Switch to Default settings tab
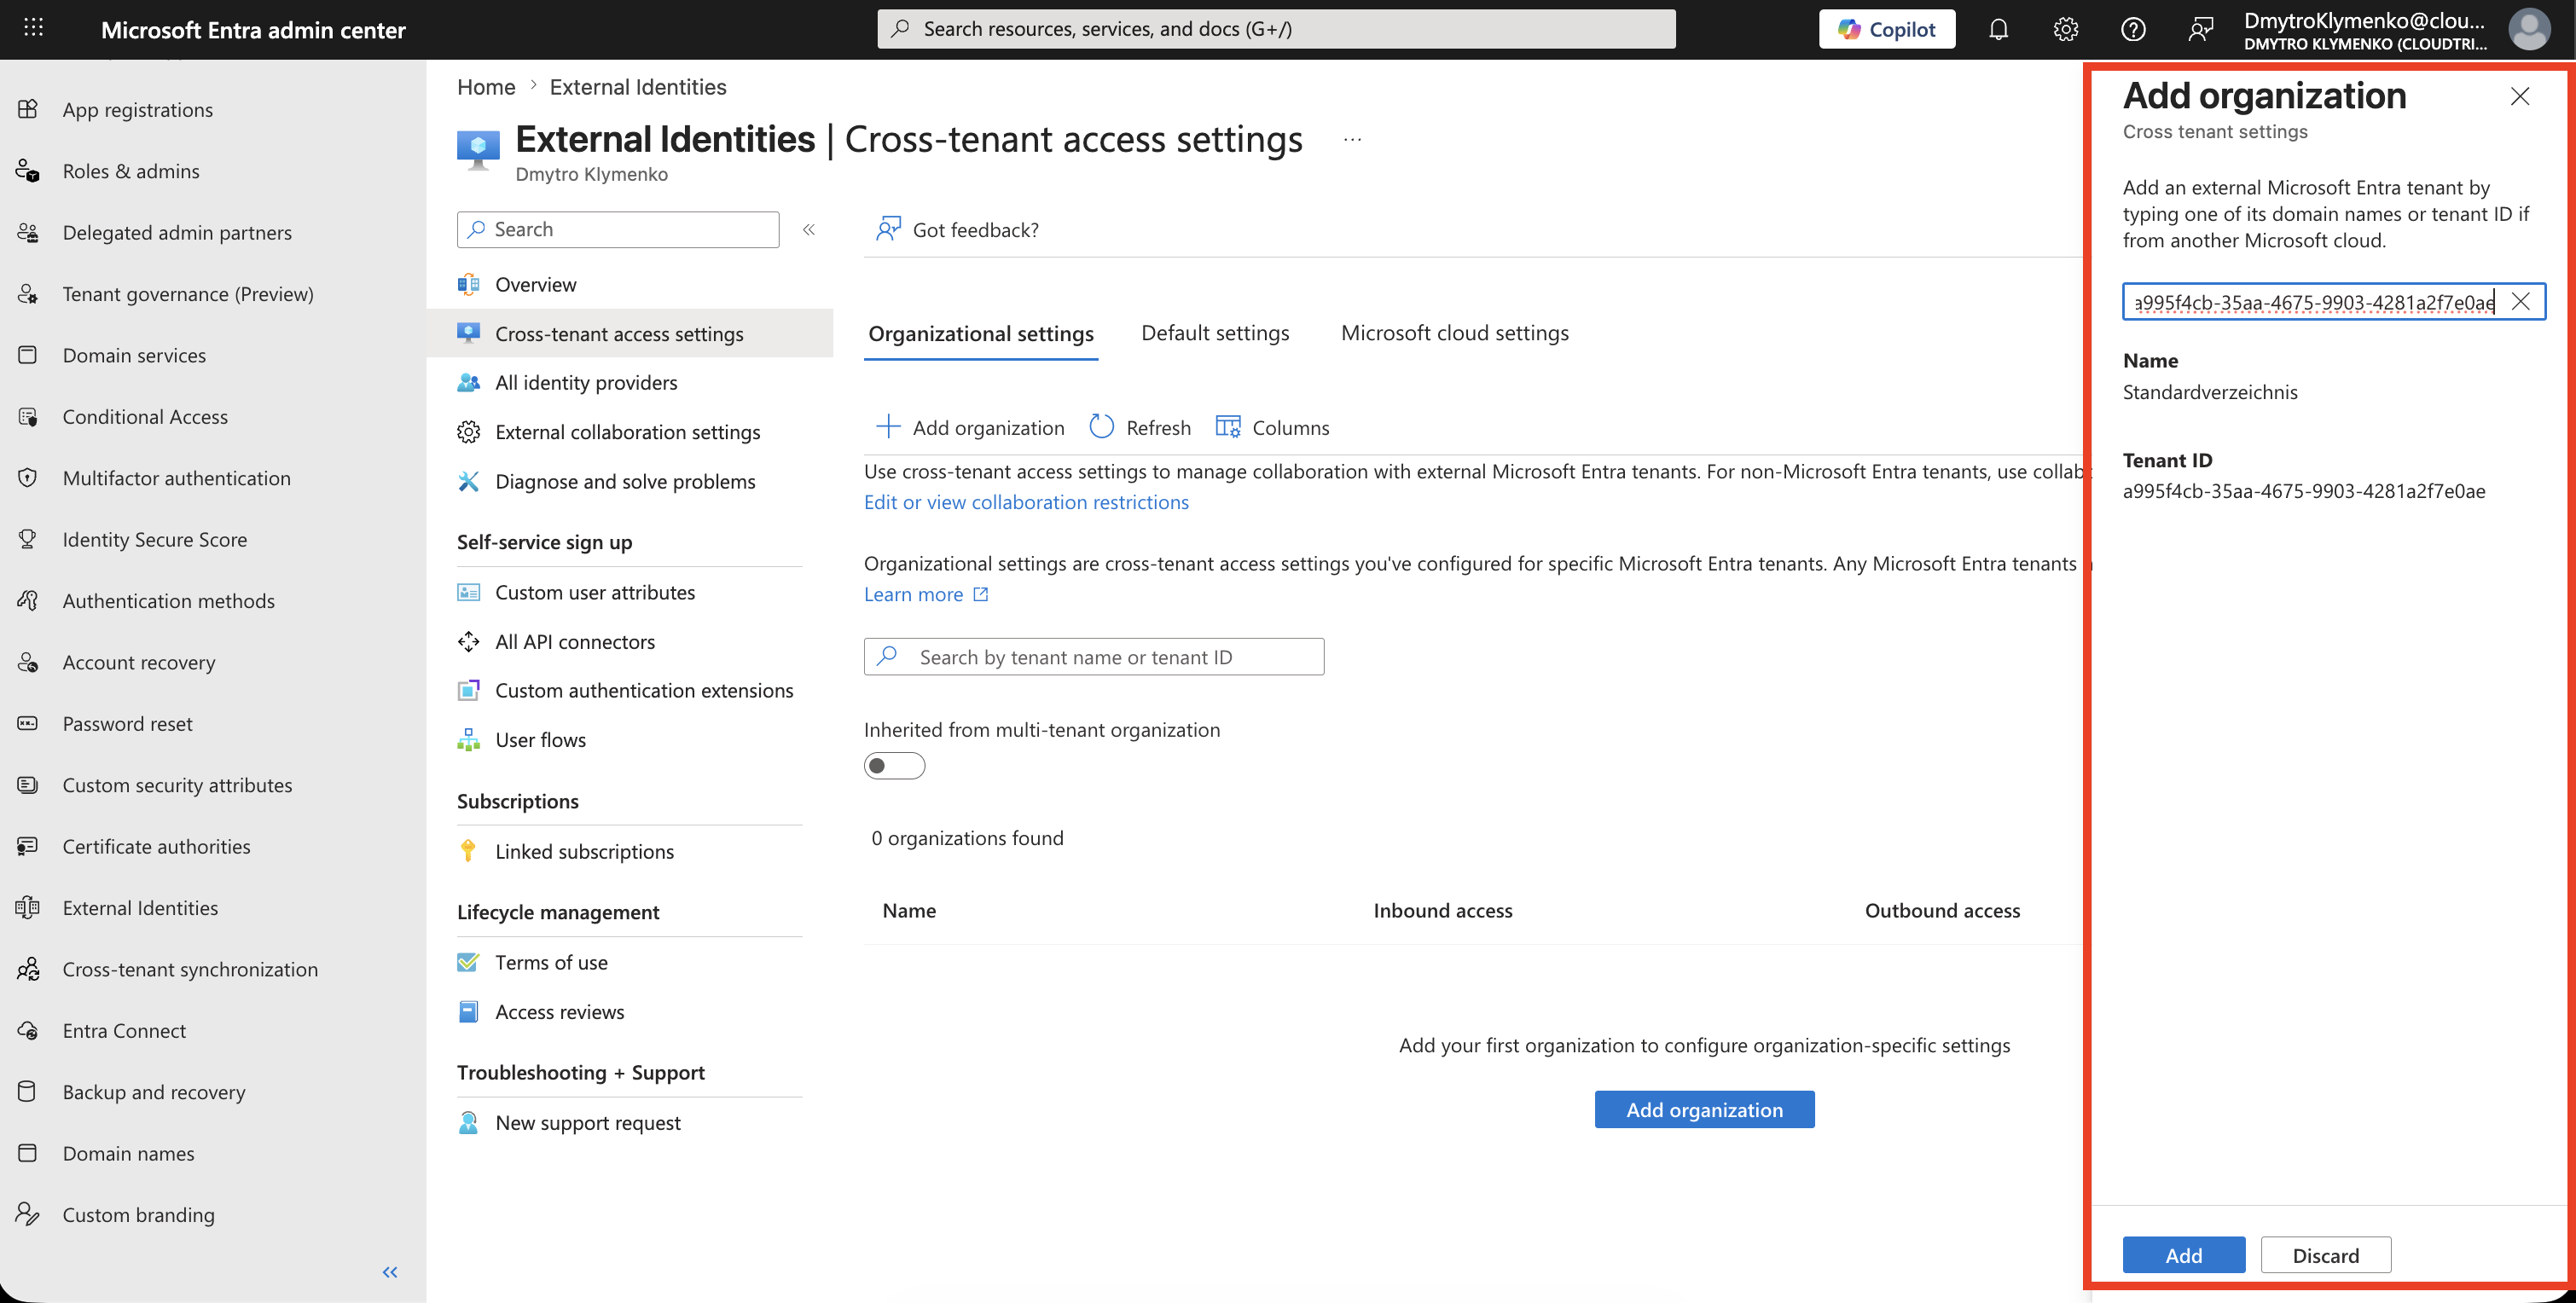The height and width of the screenshot is (1303, 2576). click(x=1215, y=333)
